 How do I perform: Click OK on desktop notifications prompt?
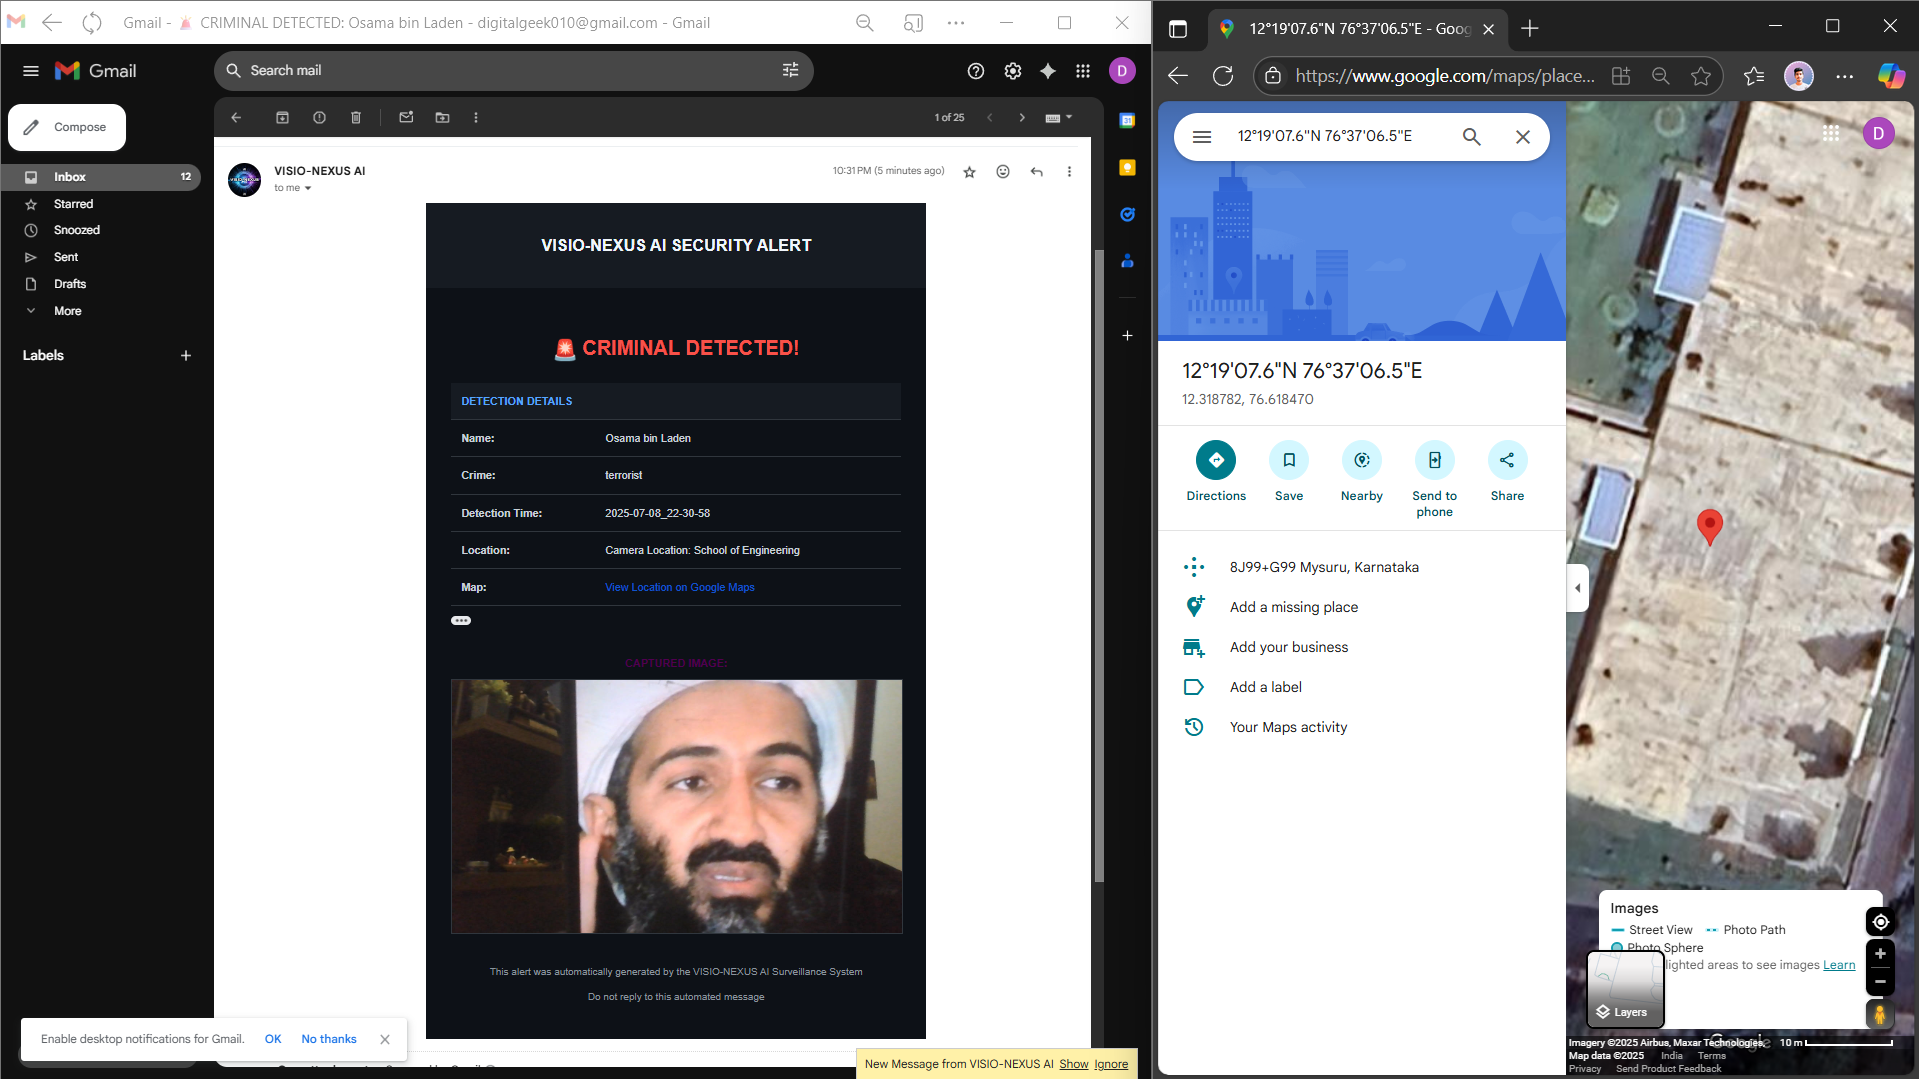click(x=273, y=1039)
